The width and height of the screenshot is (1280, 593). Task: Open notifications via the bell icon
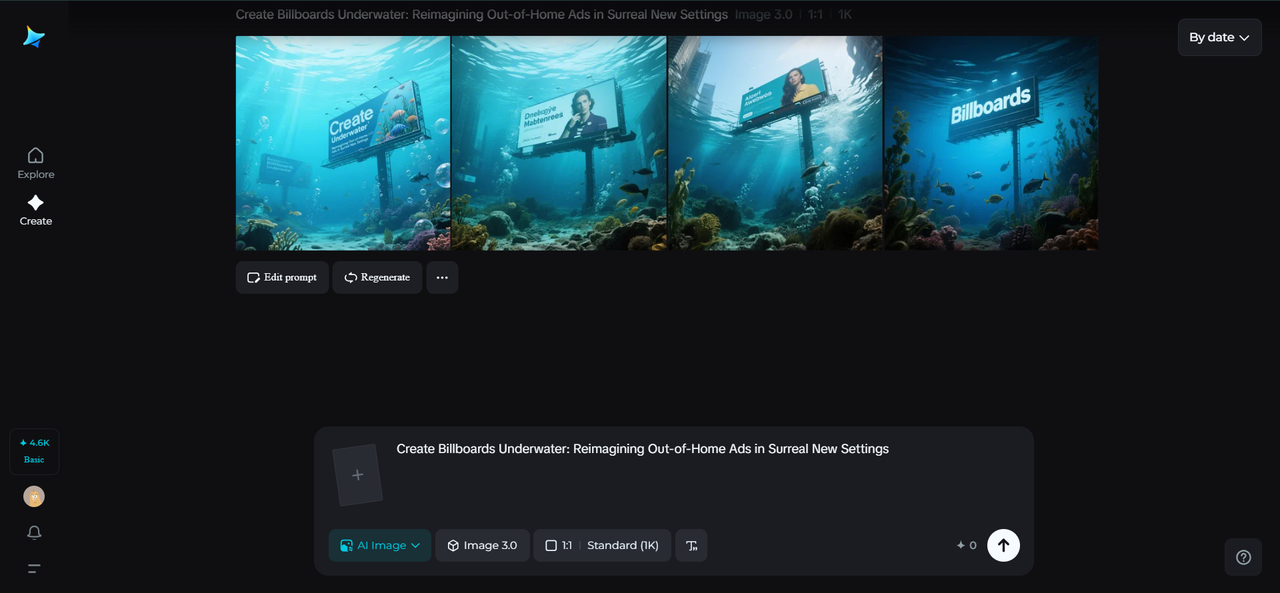click(33, 532)
